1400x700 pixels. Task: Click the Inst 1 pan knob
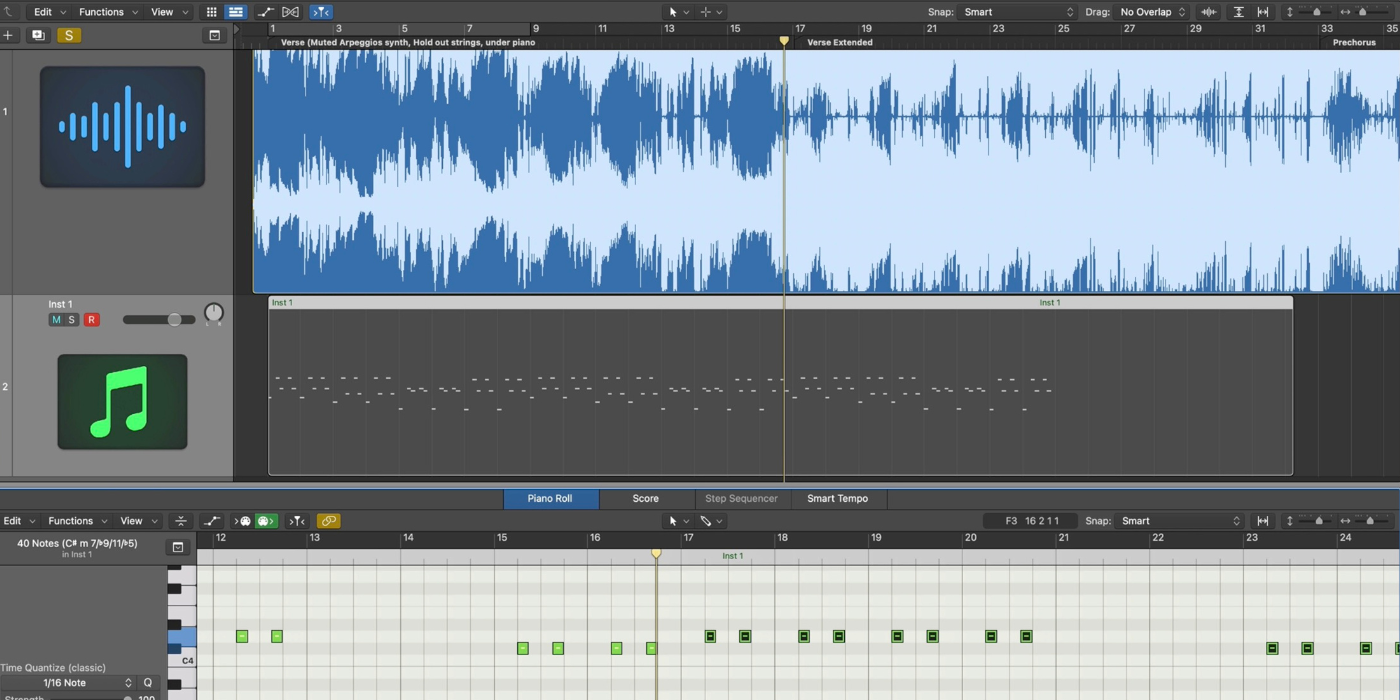(214, 314)
